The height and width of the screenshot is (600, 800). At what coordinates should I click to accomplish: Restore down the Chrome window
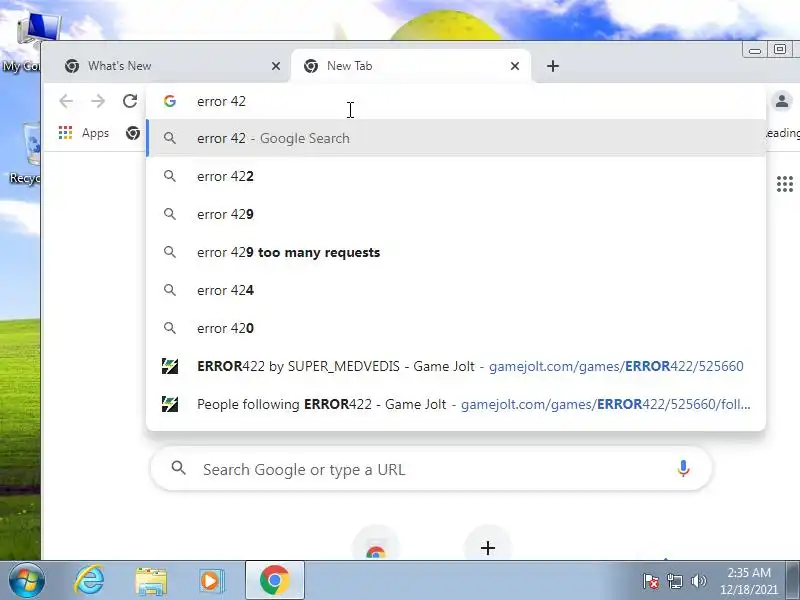[x=780, y=49]
